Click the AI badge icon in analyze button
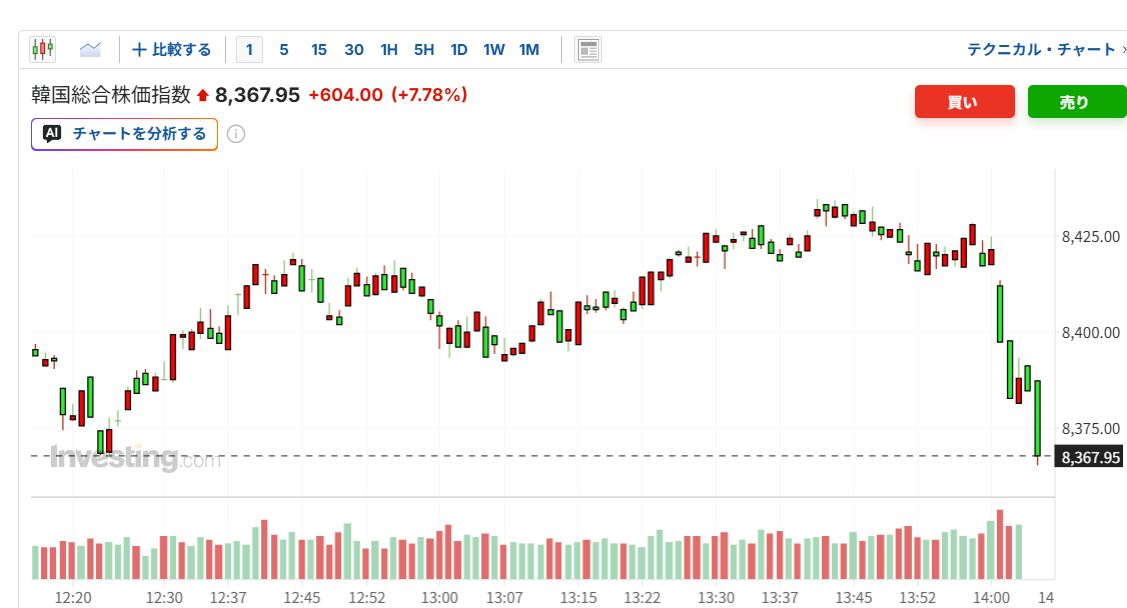 tap(52, 134)
